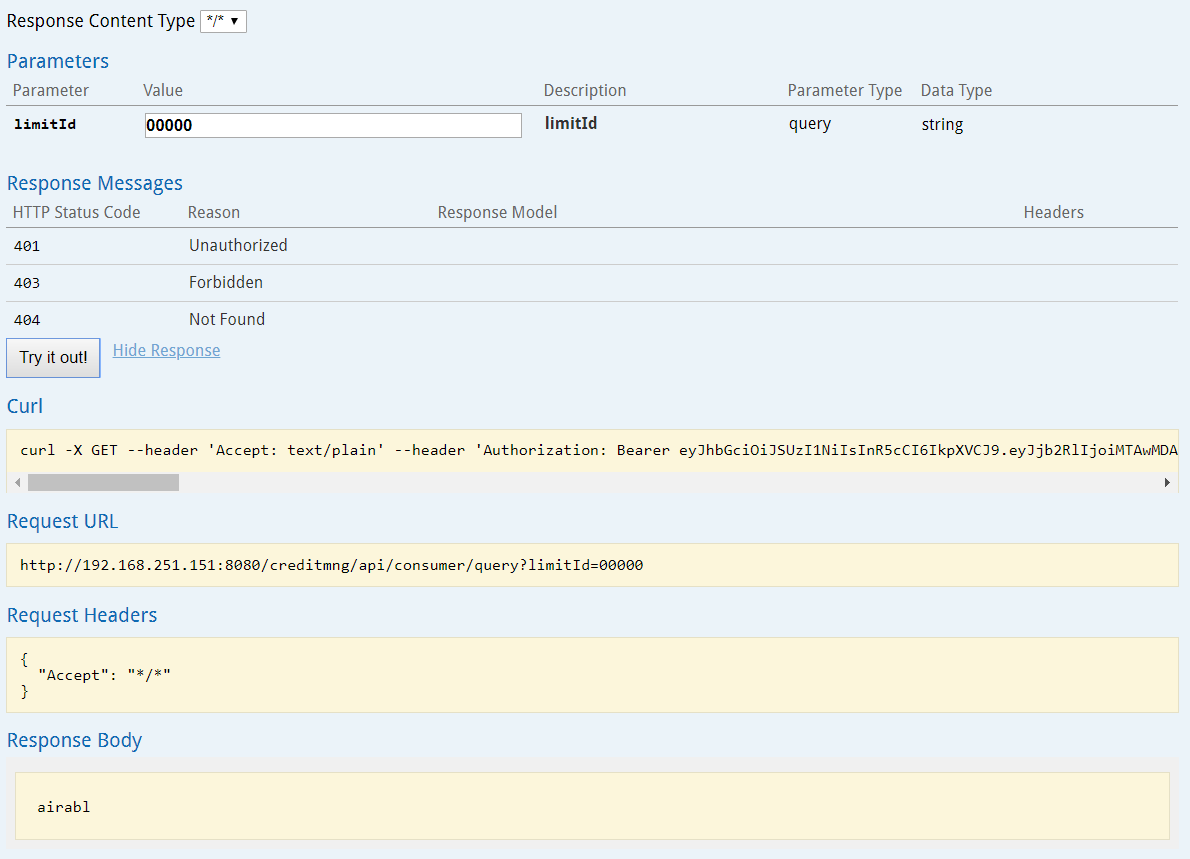Click the limitId value input field

pos(333,125)
